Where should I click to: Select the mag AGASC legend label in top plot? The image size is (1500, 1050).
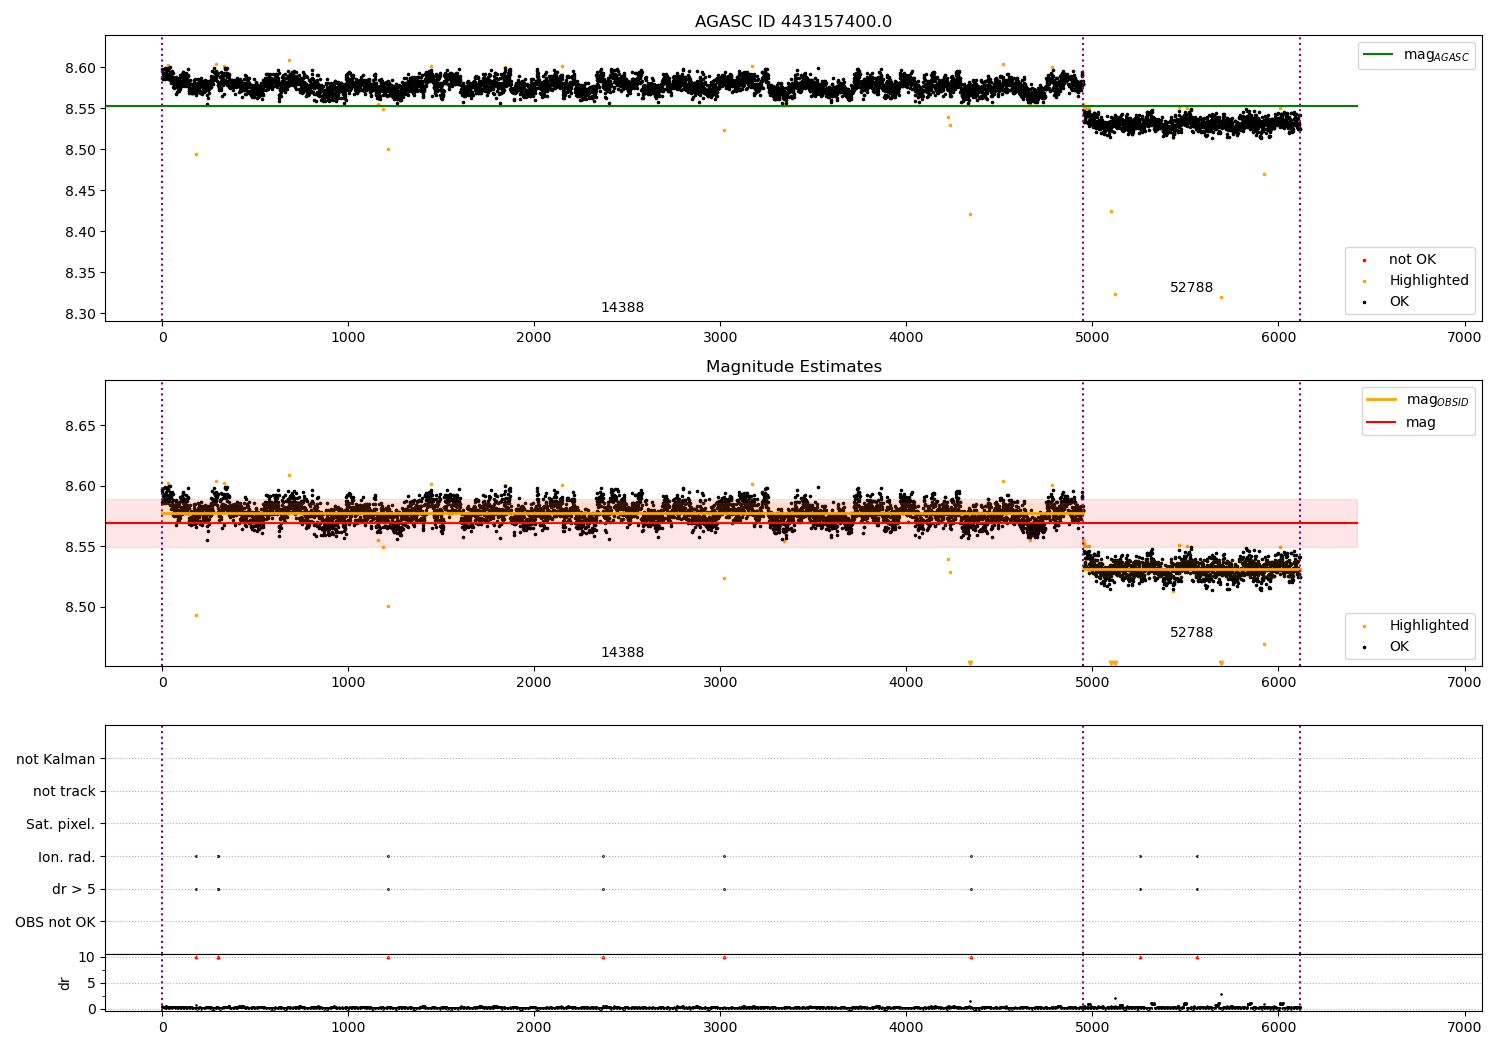(1436, 55)
